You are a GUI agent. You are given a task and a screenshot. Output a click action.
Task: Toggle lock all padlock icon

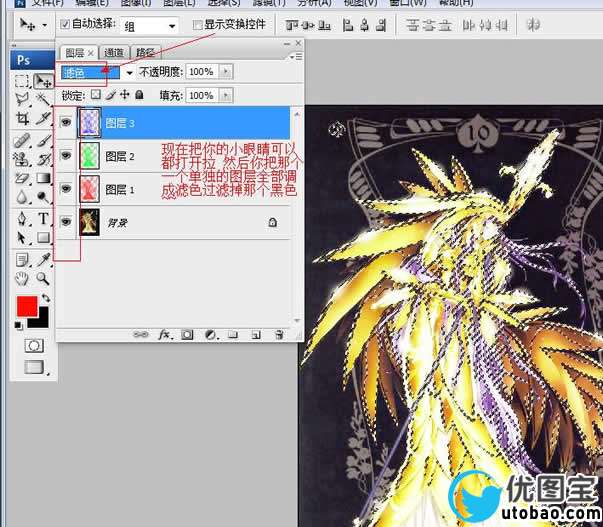[139, 94]
